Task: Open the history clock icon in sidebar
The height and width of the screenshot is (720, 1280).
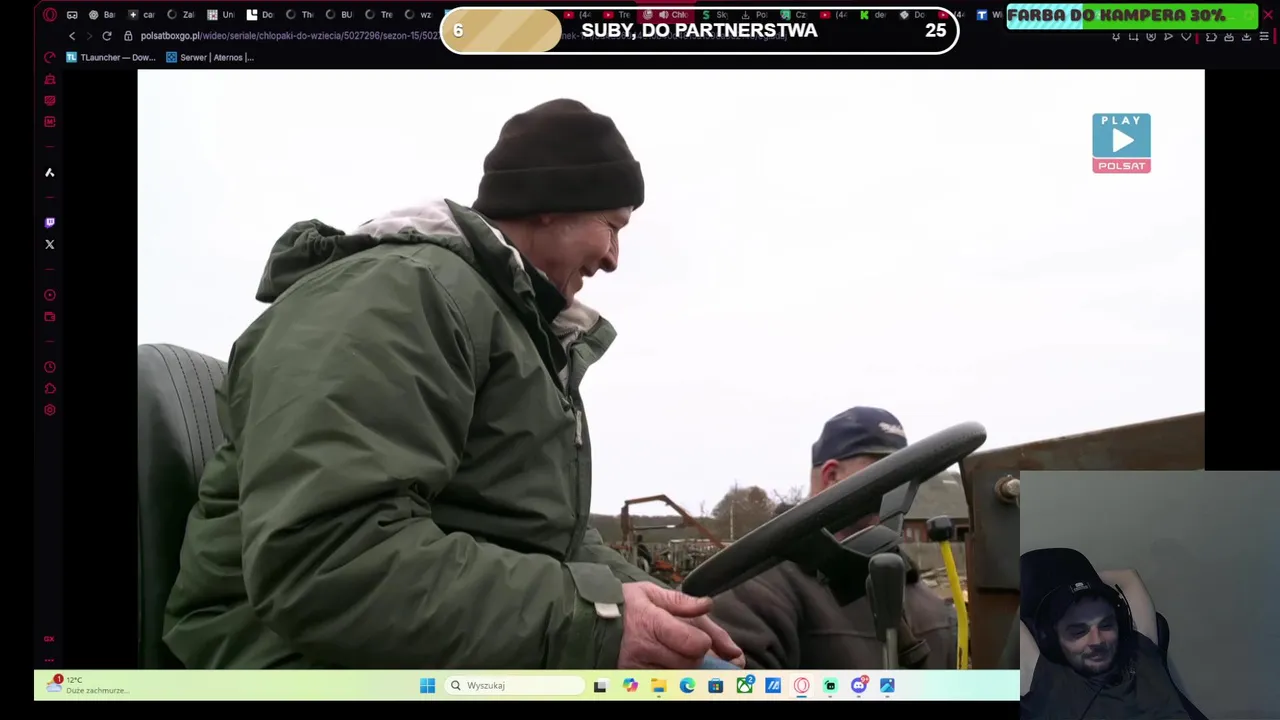Action: point(49,366)
